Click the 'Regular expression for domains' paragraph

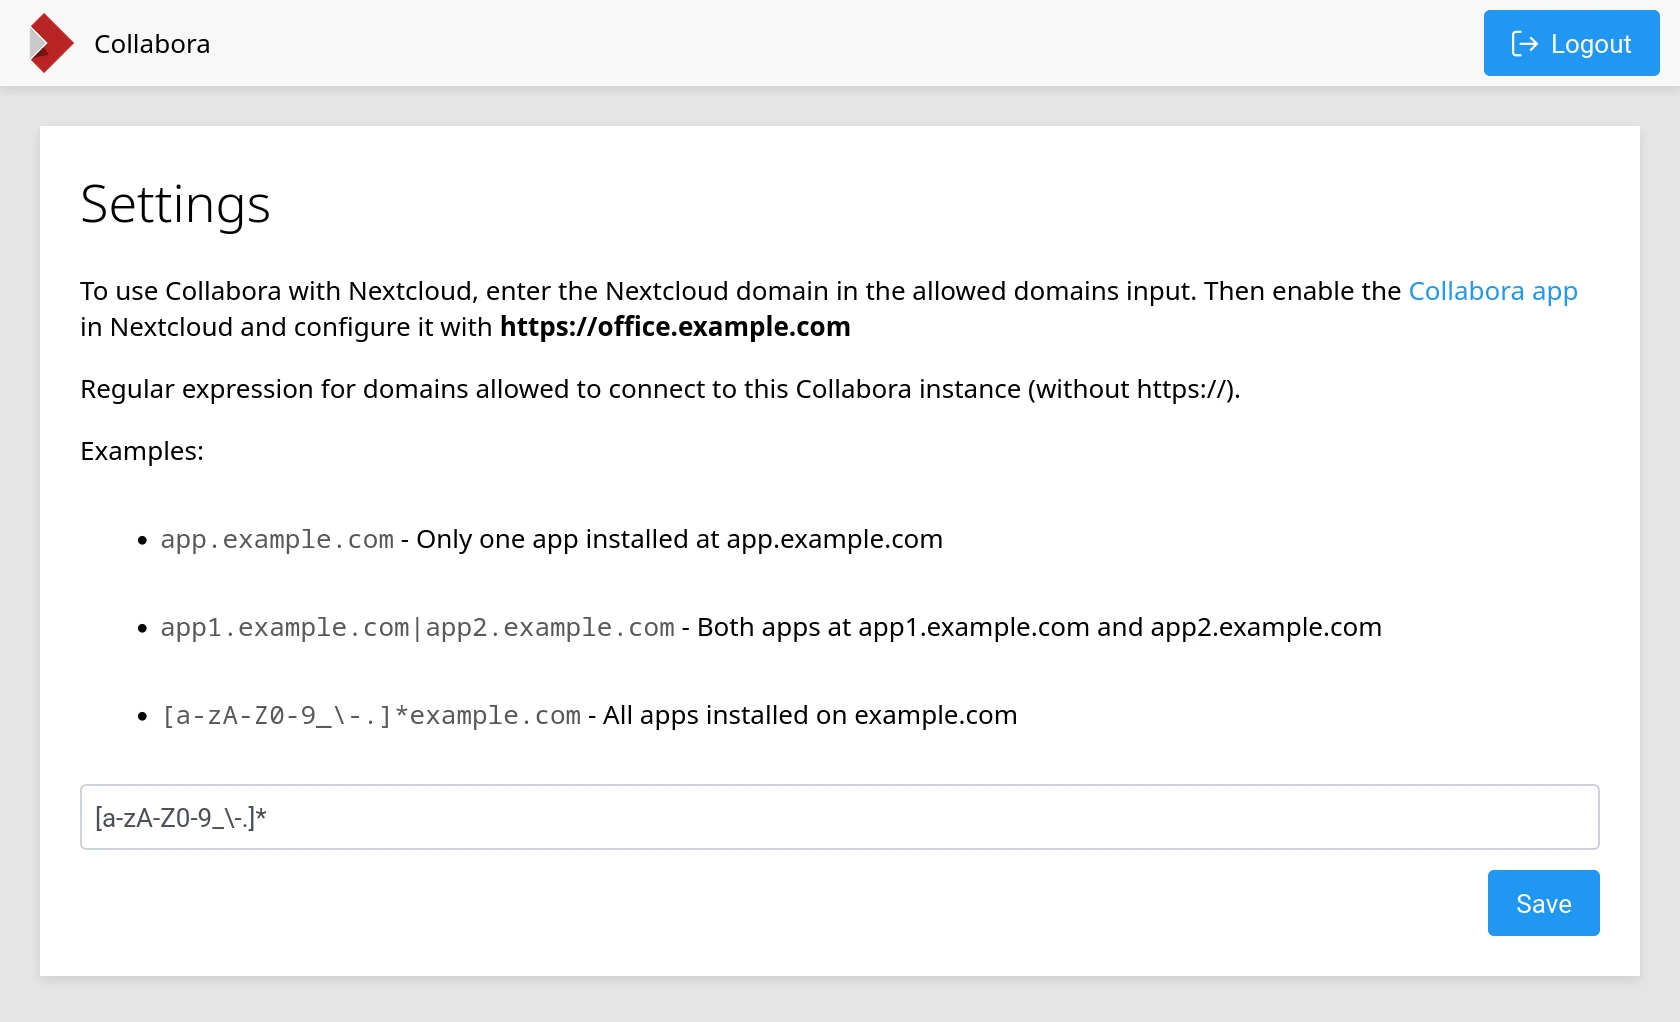660,389
